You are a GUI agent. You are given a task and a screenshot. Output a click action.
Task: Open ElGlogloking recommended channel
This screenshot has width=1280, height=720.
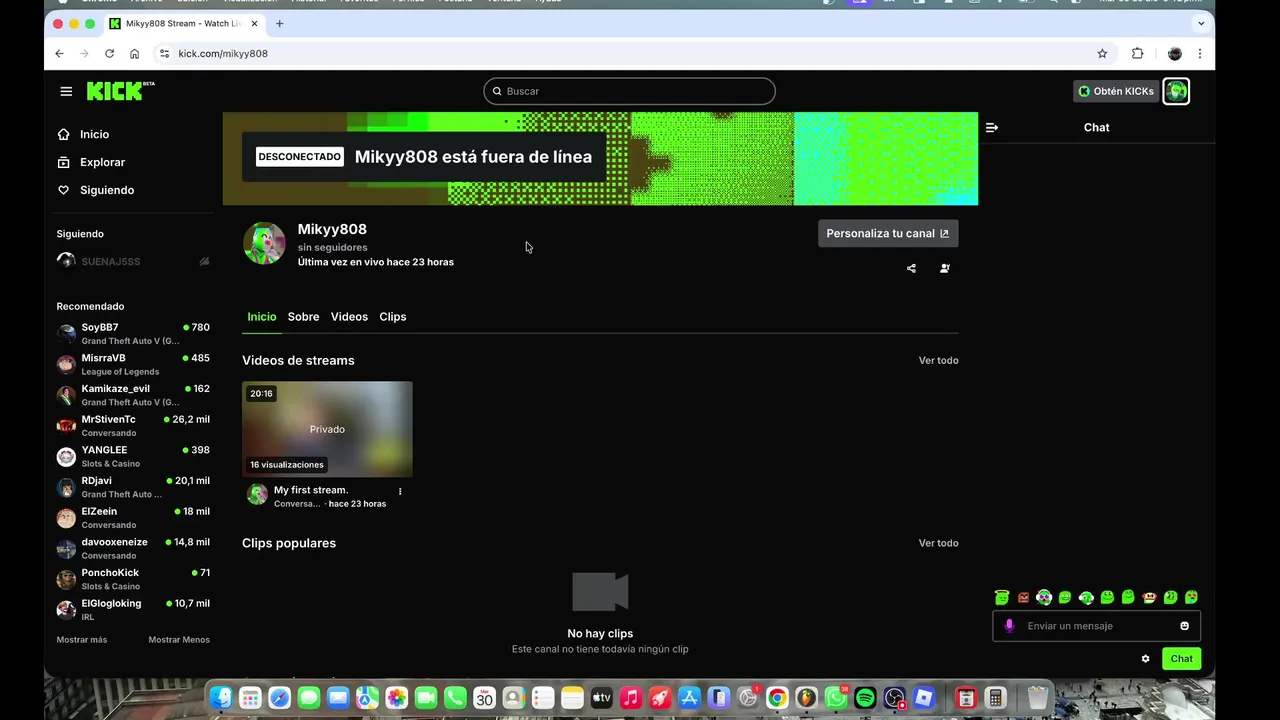(x=134, y=610)
